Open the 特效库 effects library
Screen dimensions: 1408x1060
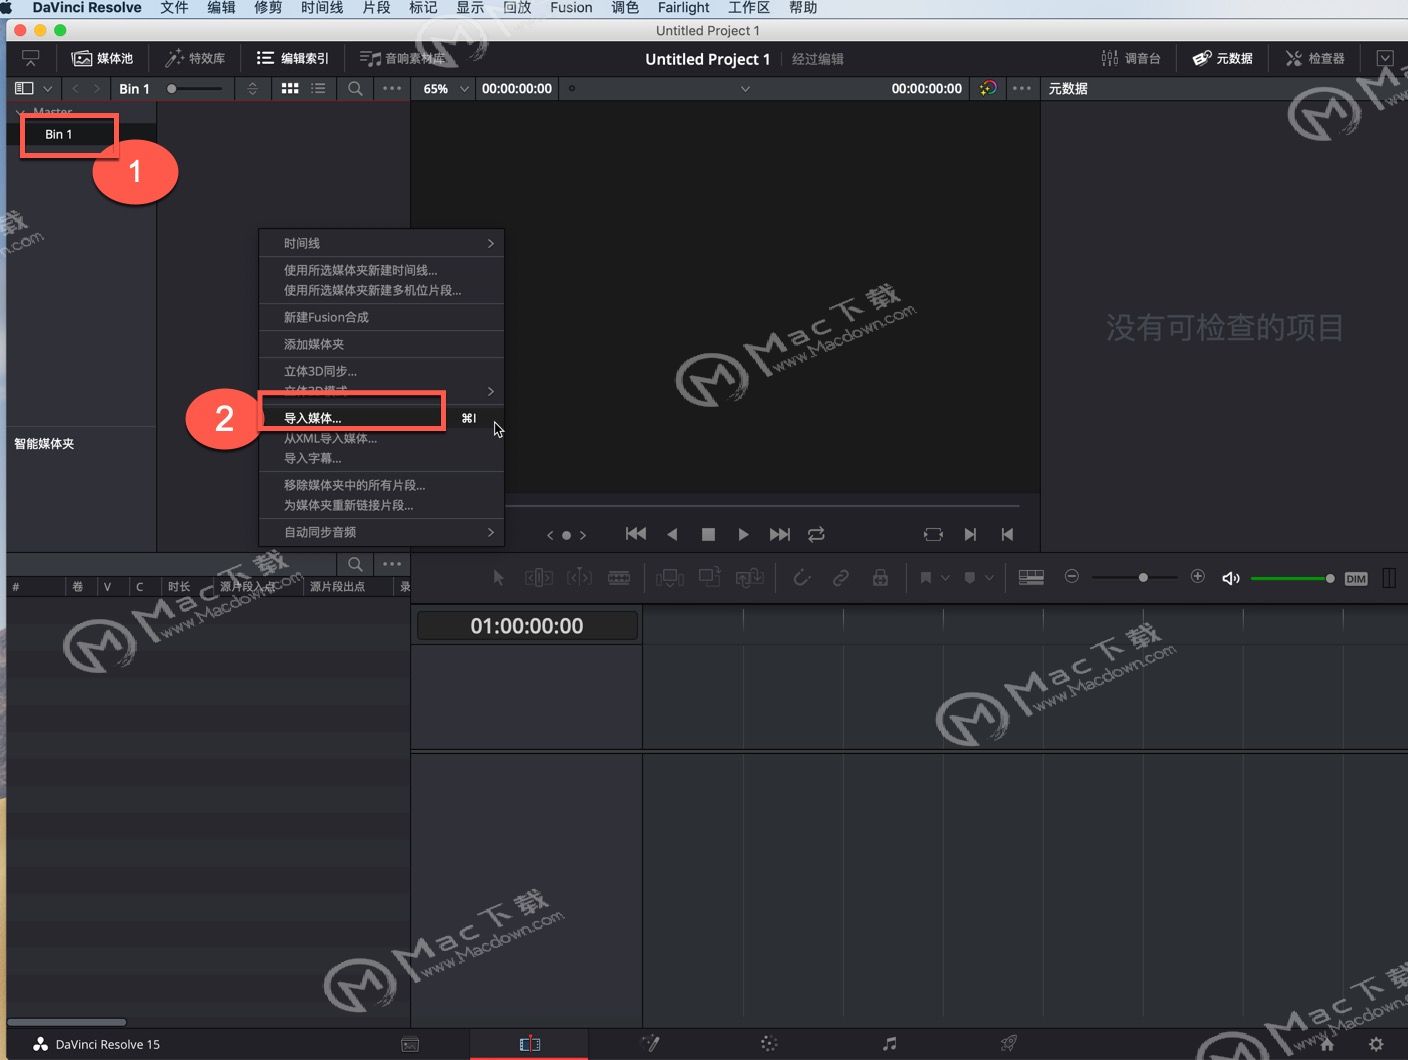[195, 58]
